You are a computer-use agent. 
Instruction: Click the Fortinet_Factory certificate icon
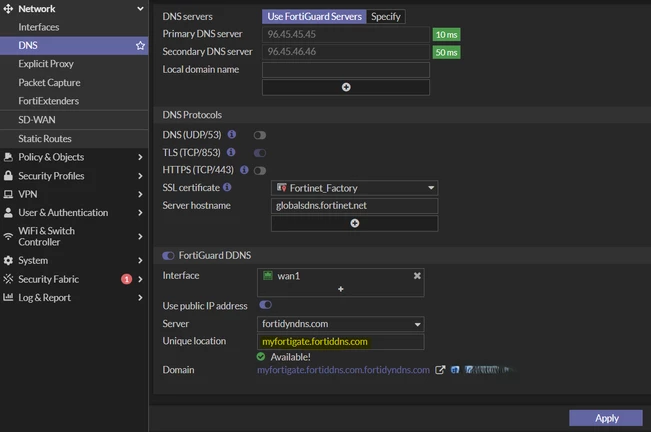click(x=281, y=188)
